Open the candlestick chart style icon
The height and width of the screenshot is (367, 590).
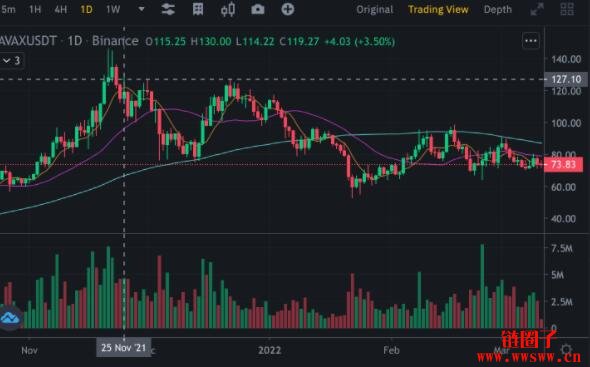pos(228,9)
